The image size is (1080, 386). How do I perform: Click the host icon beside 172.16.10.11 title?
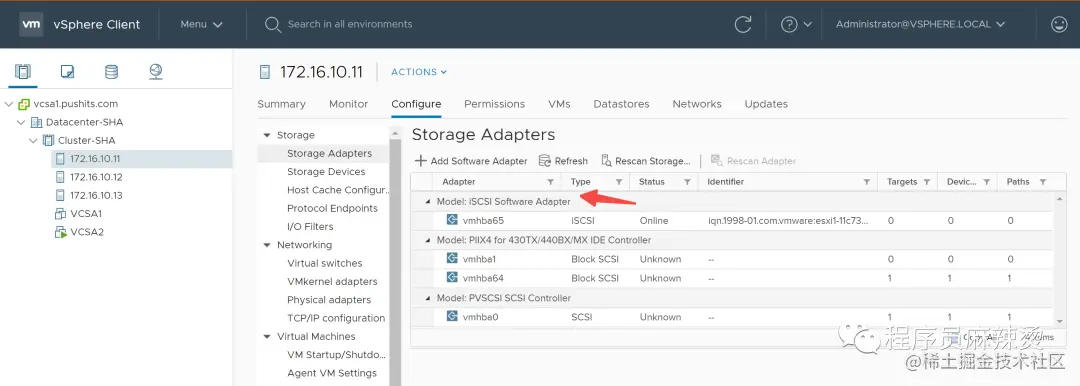[264, 72]
